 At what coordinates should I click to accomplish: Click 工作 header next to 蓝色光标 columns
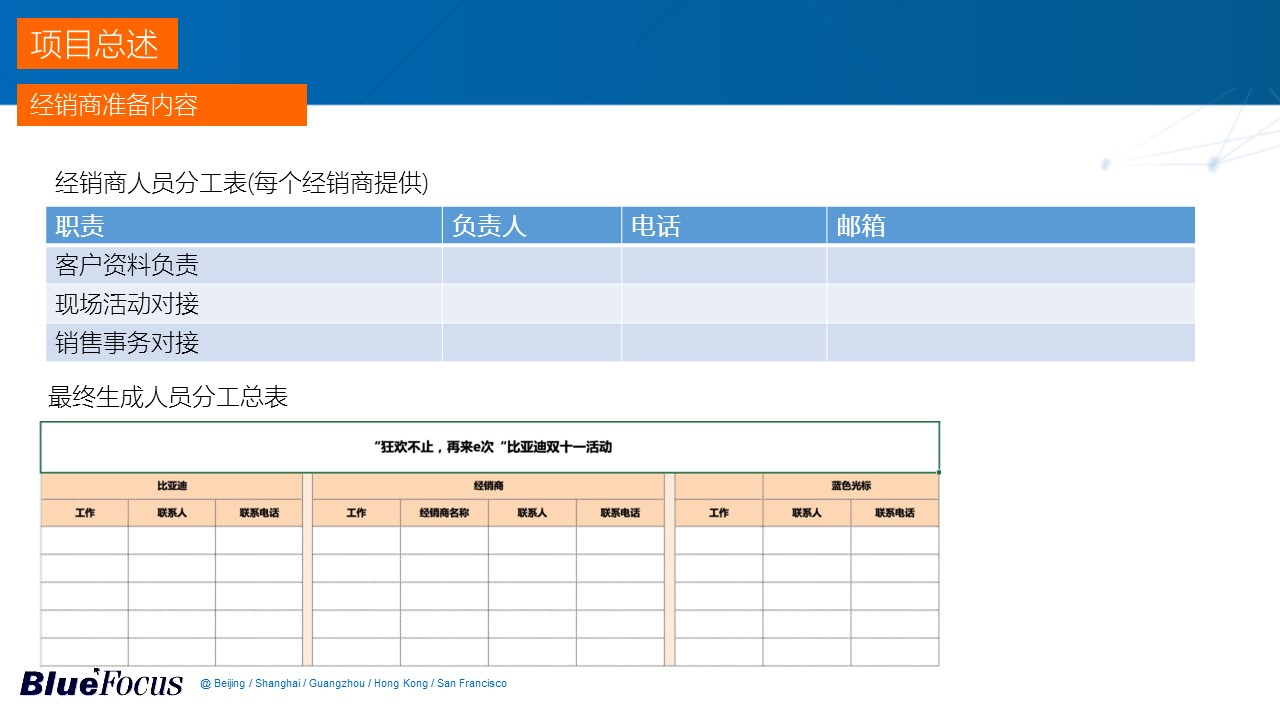tap(719, 513)
